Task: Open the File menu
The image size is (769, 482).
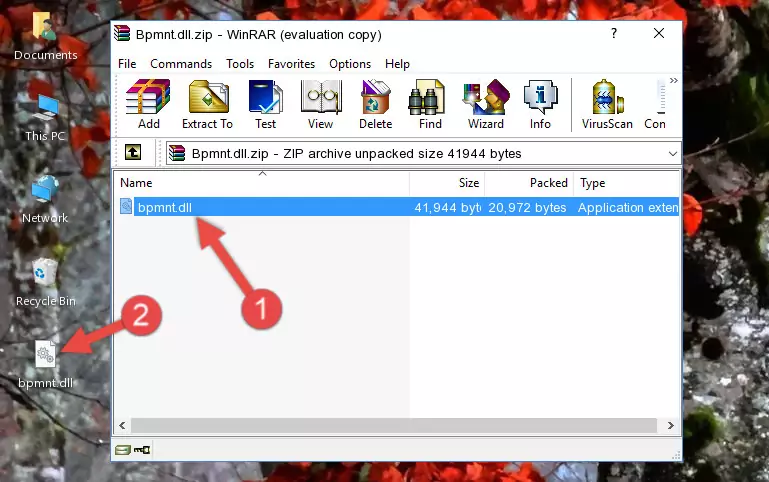Action: [127, 64]
